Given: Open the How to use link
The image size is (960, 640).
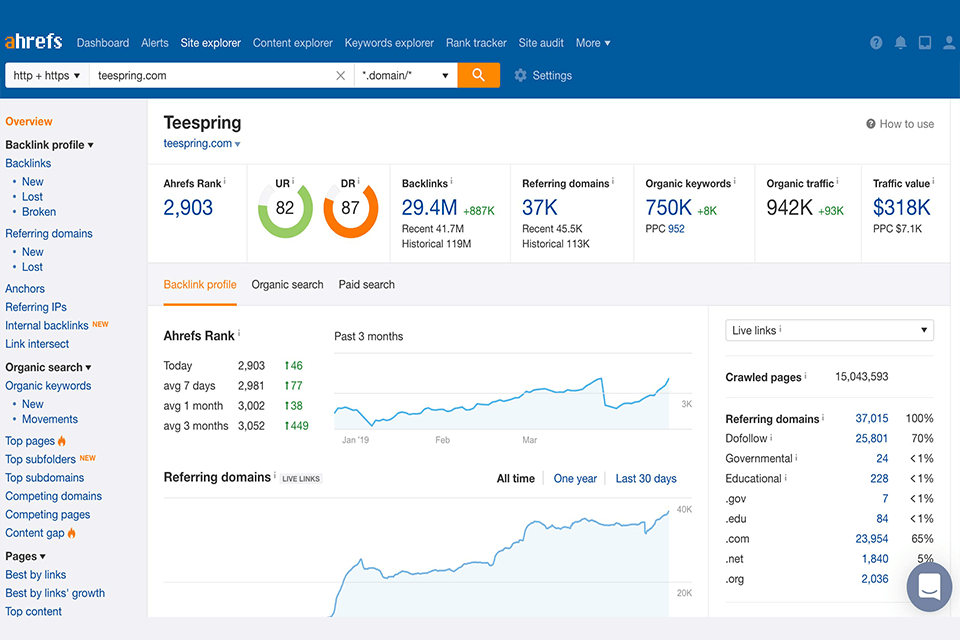Looking at the screenshot, I should tap(900, 124).
